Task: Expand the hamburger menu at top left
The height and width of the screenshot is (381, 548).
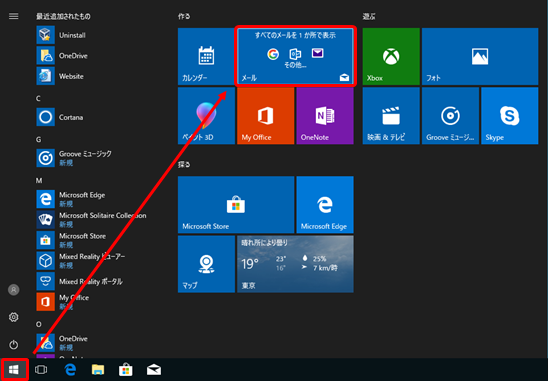Action: point(14,16)
